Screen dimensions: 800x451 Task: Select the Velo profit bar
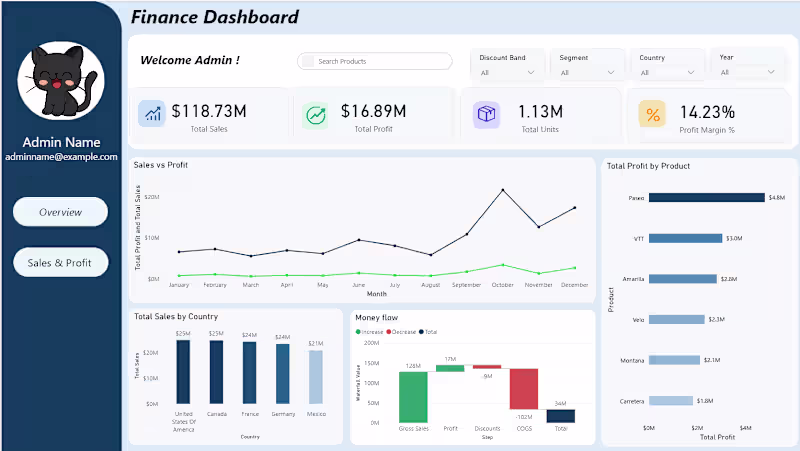677,319
